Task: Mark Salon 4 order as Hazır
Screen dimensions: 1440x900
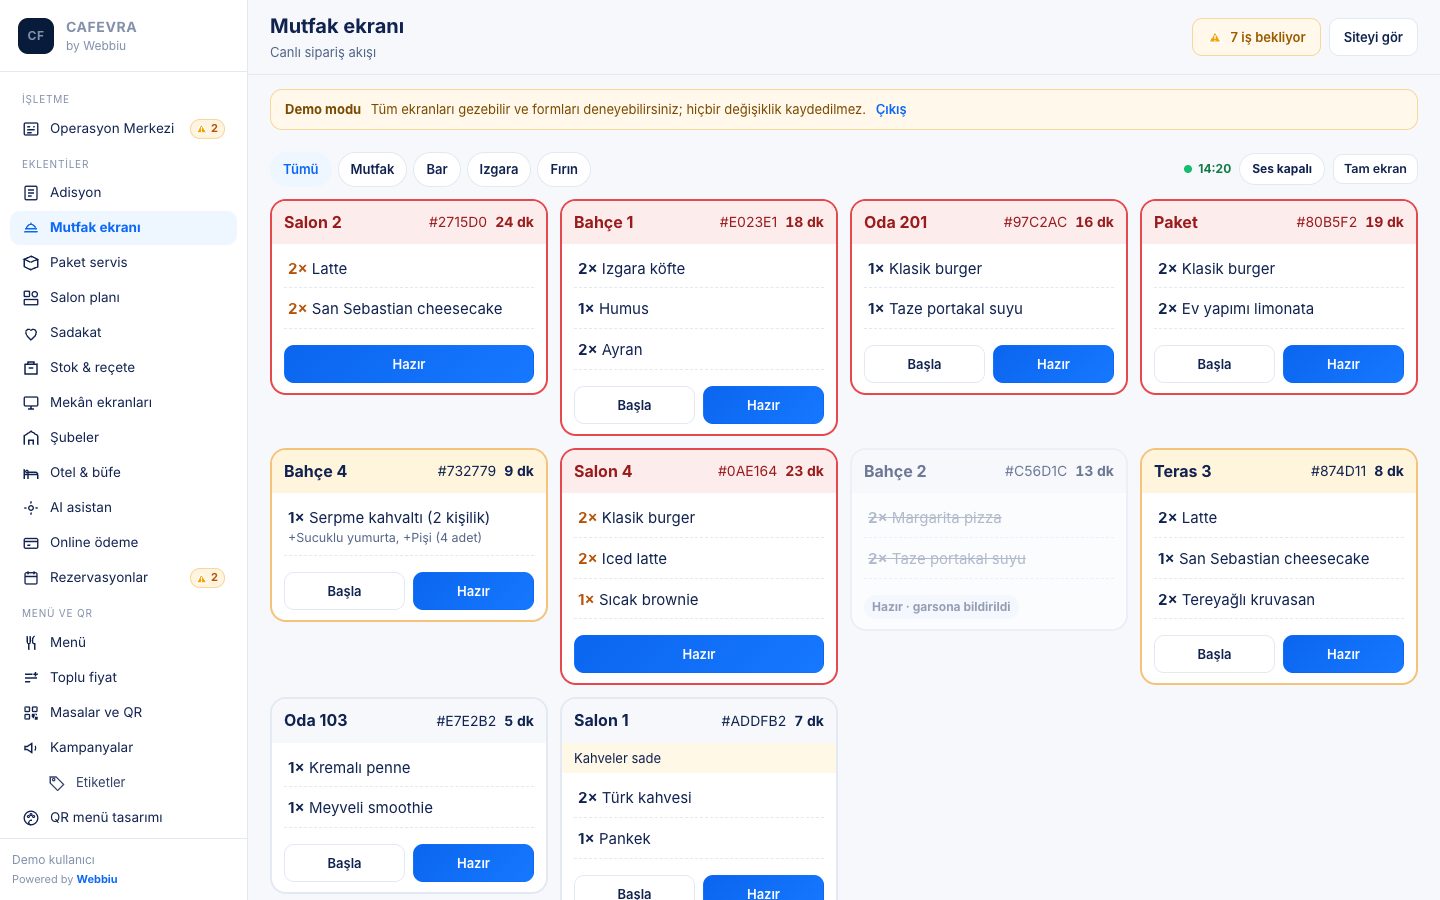Action: pyautogui.click(x=699, y=654)
